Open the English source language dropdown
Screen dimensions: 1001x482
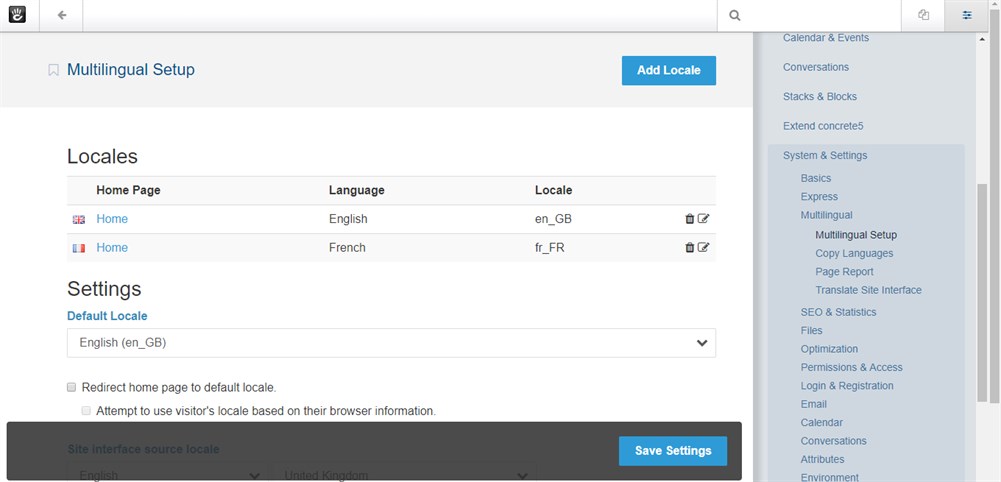(x=169, y=475)
